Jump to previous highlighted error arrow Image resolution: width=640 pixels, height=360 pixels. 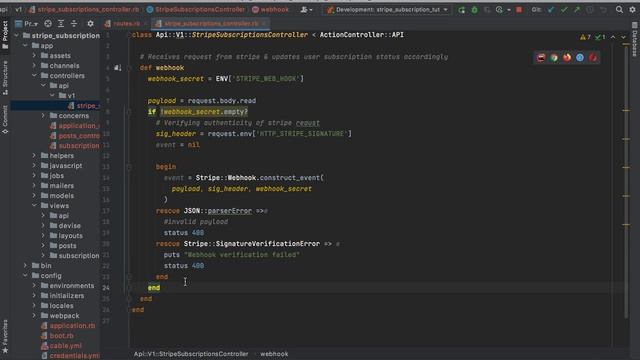tap(613, 37)
